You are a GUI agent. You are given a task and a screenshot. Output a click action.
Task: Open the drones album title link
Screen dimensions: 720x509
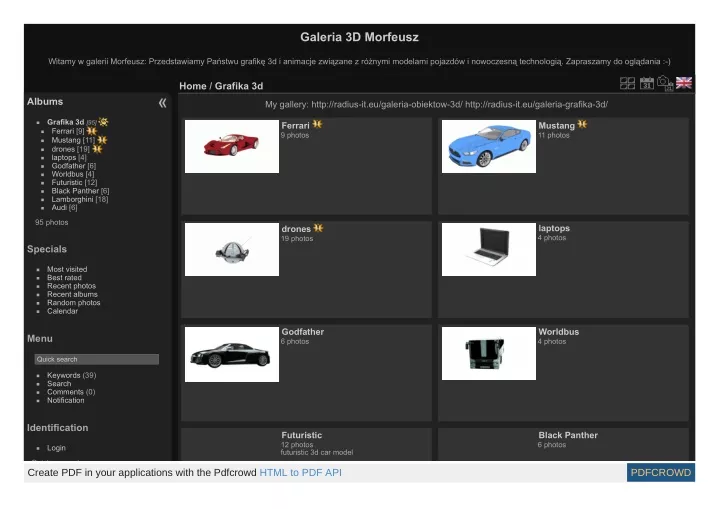tap(296, 229)
